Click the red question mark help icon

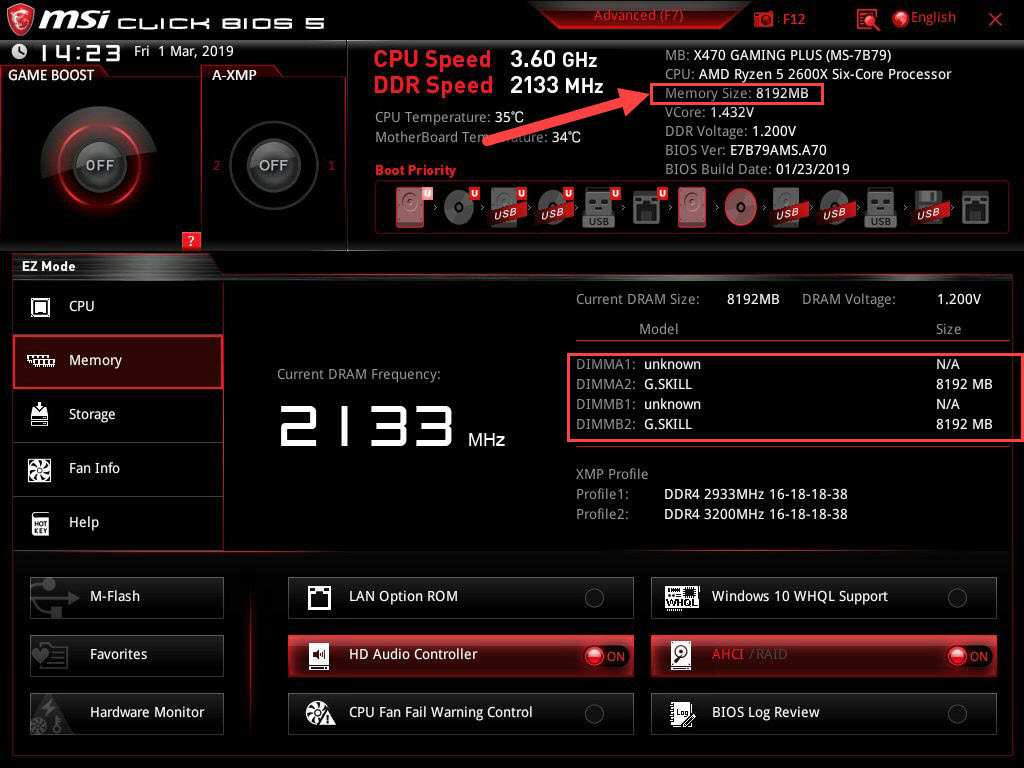(190, 241)
